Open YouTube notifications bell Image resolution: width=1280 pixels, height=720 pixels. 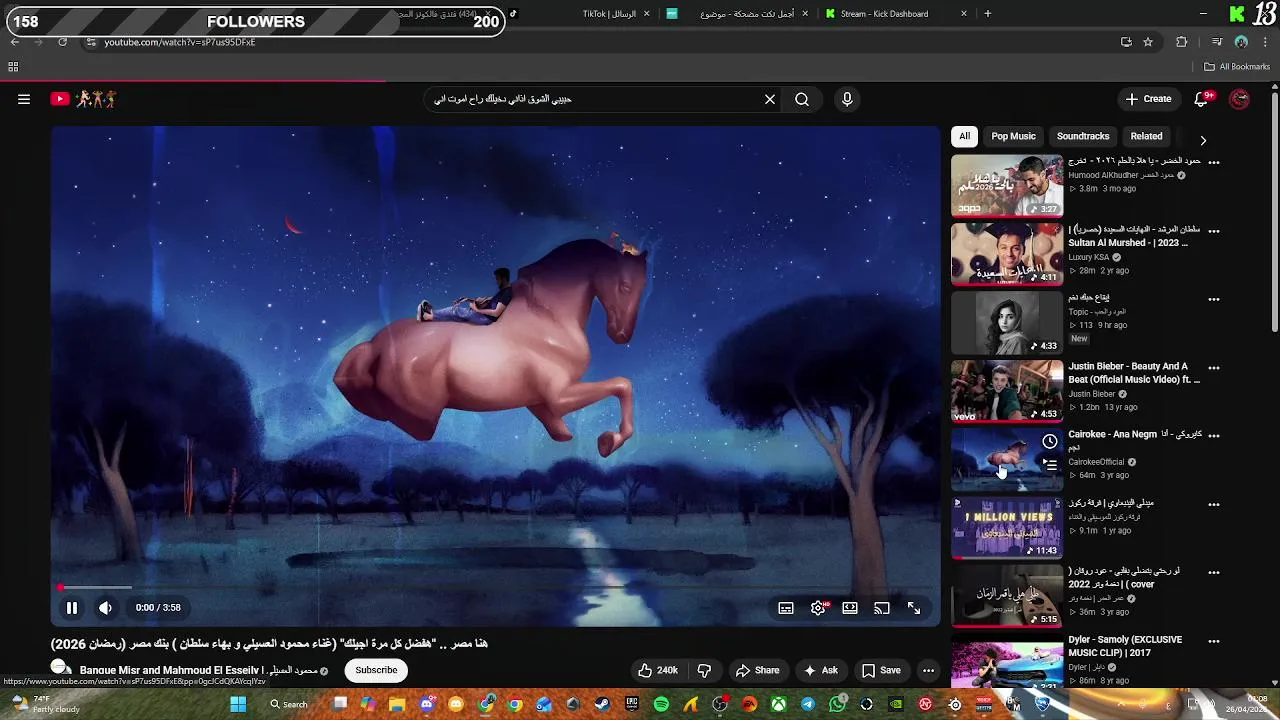click(1202, 99)
